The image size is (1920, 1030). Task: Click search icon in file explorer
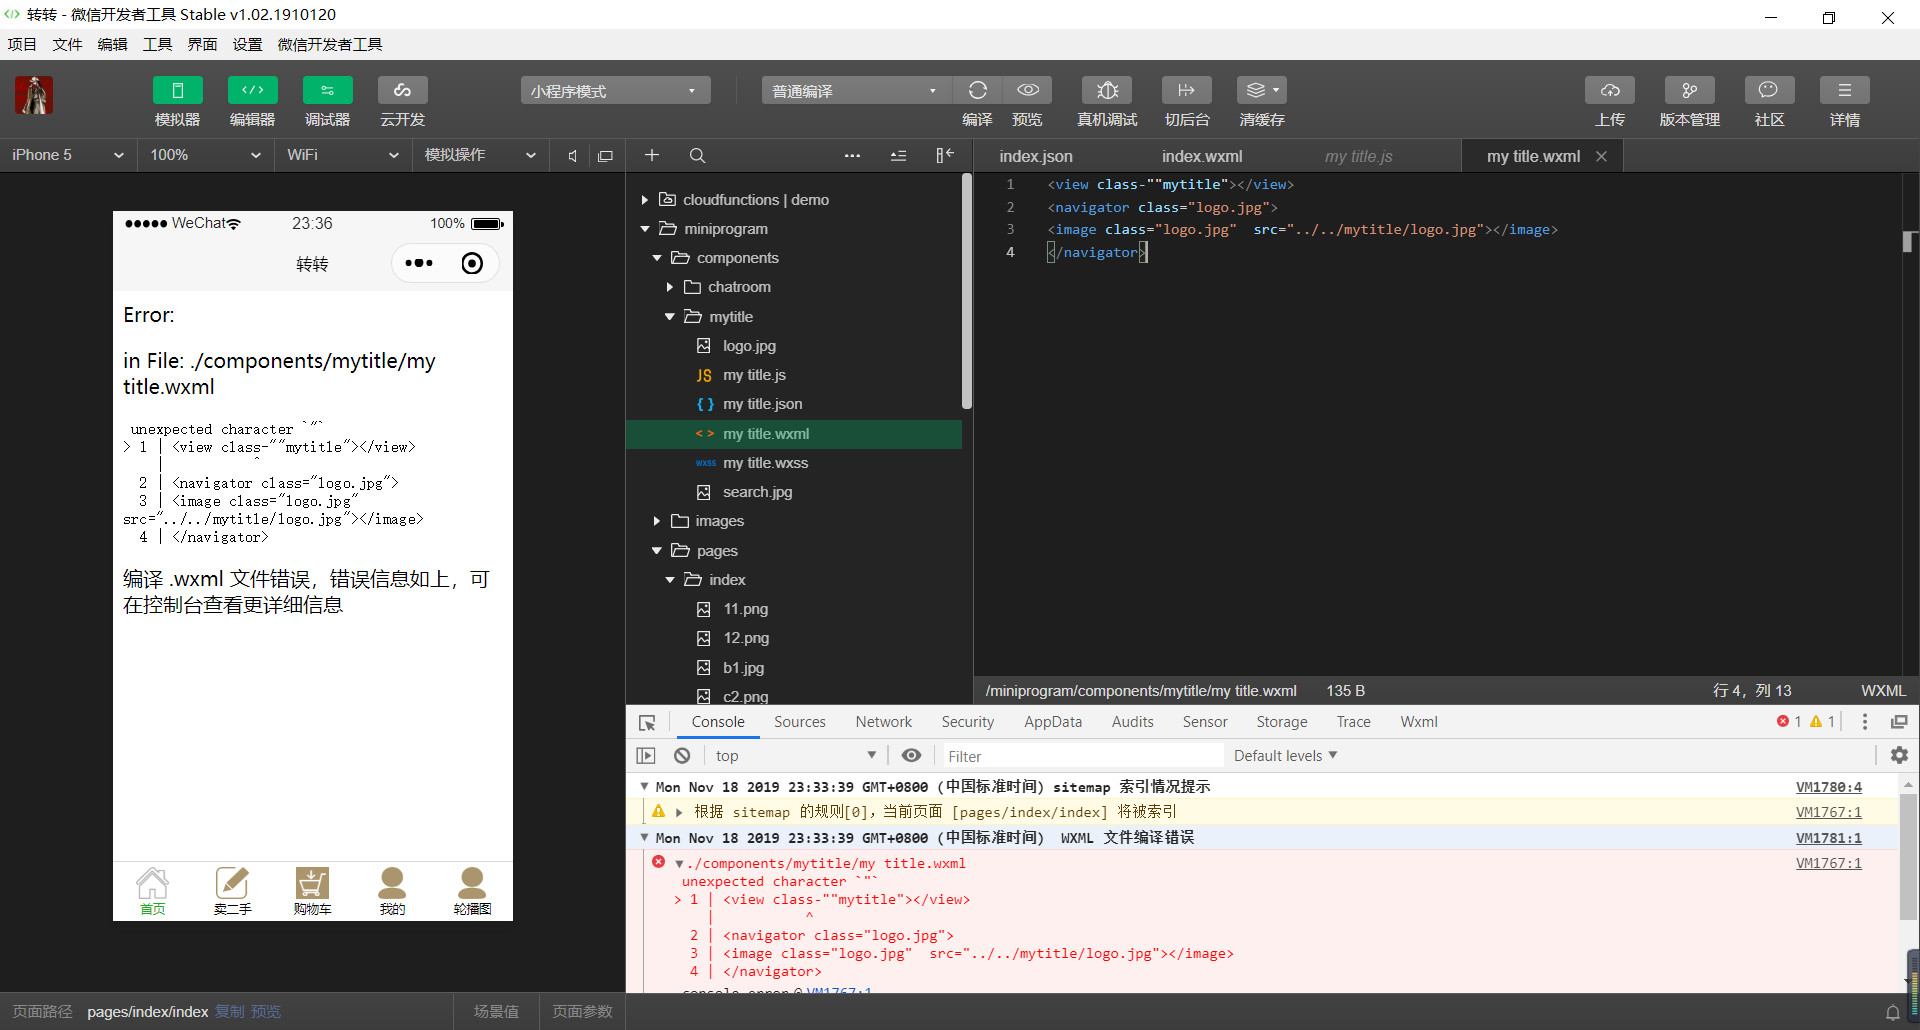coord(697,156)
